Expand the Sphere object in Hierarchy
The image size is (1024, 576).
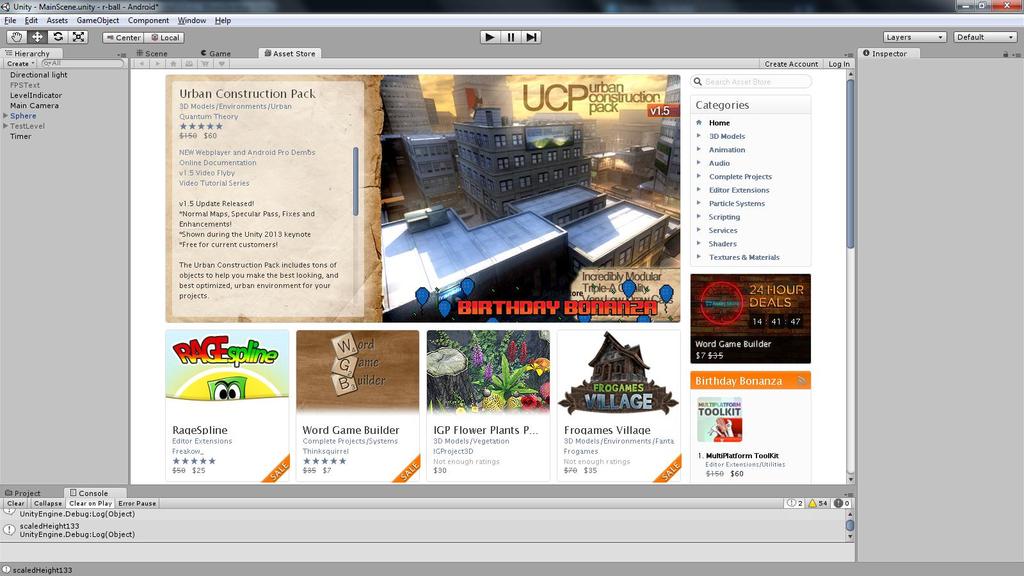tap(5, 116)
